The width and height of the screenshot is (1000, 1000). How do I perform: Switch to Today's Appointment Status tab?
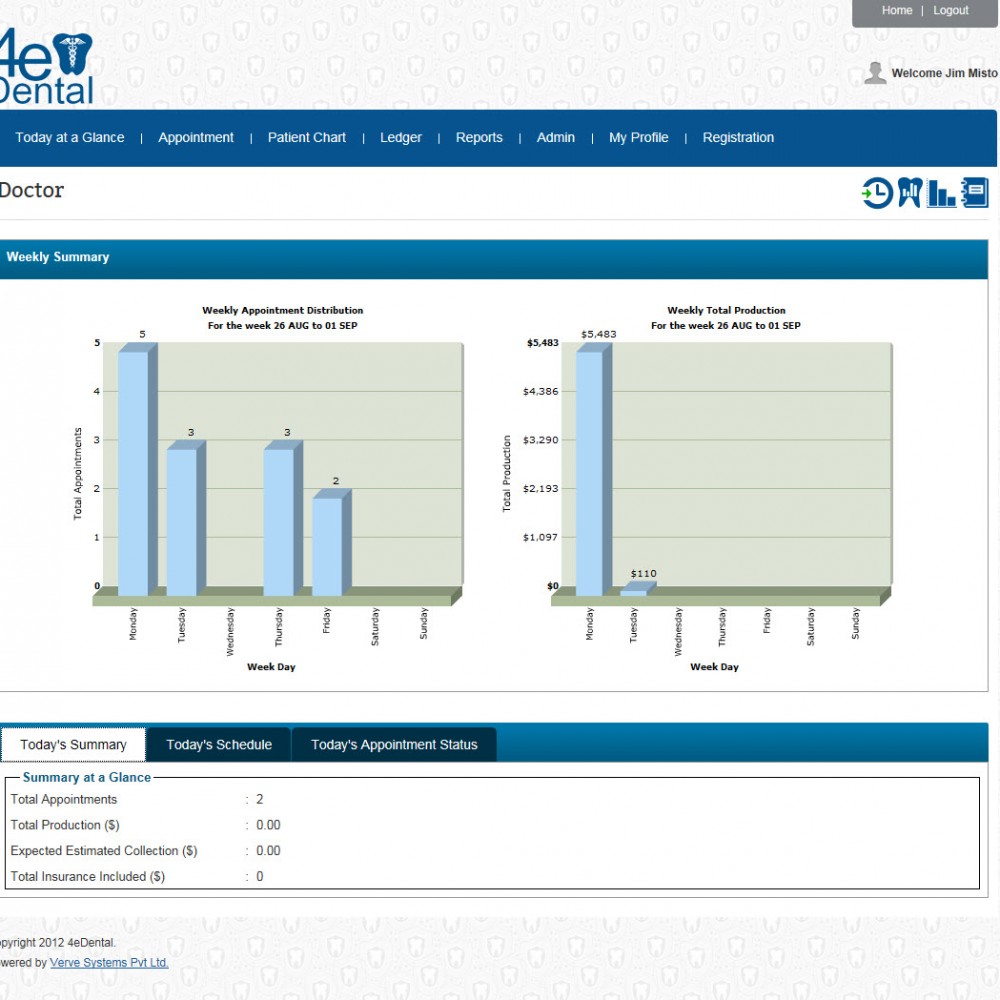click(x=394, y=744)
